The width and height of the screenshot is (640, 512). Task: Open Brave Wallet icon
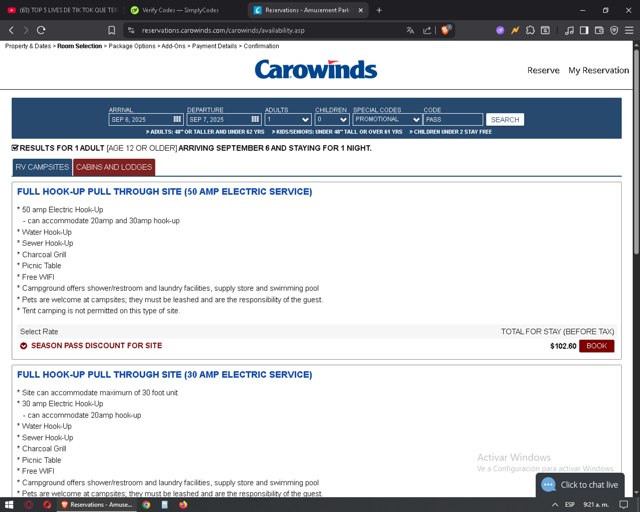599,30
